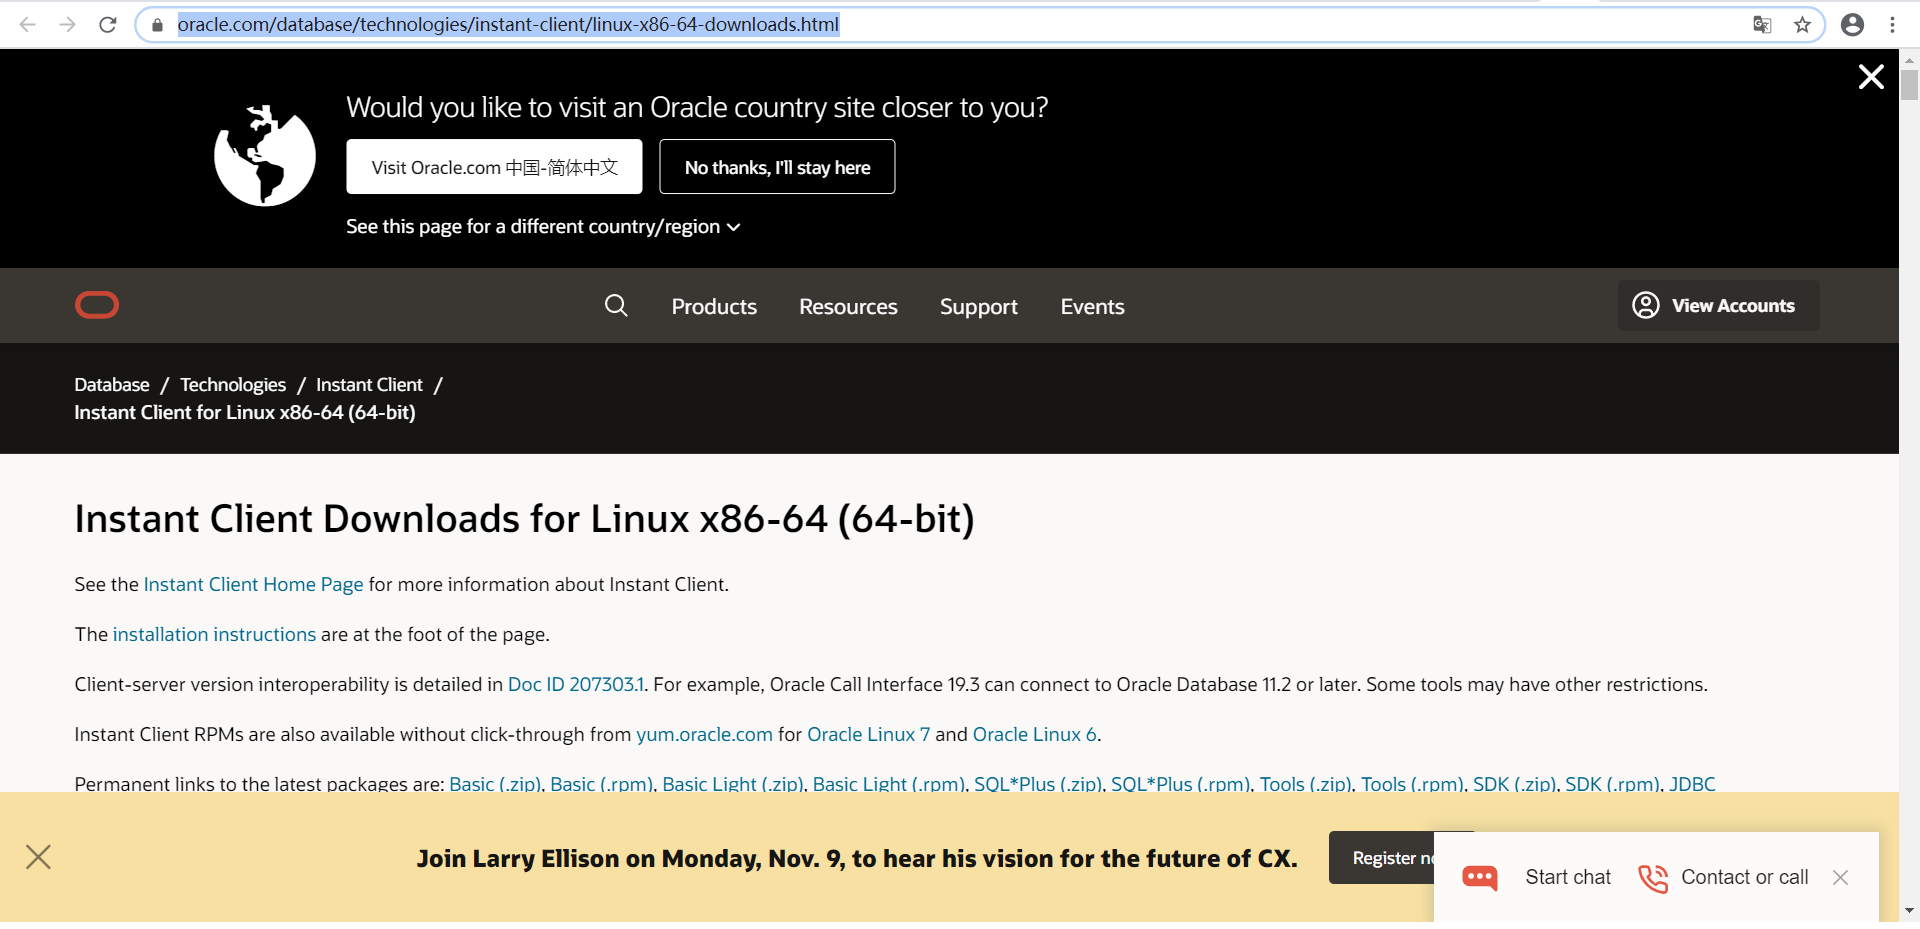Reload the page with the refresh icon
1920x929 pixels.
(x=108, y=25)
